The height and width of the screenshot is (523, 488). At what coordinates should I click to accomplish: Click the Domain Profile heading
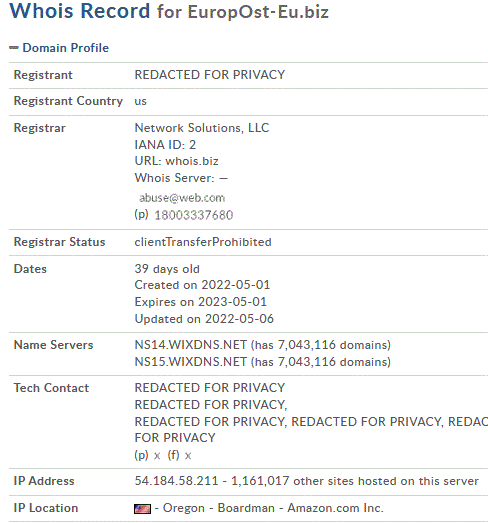(65, 48)
